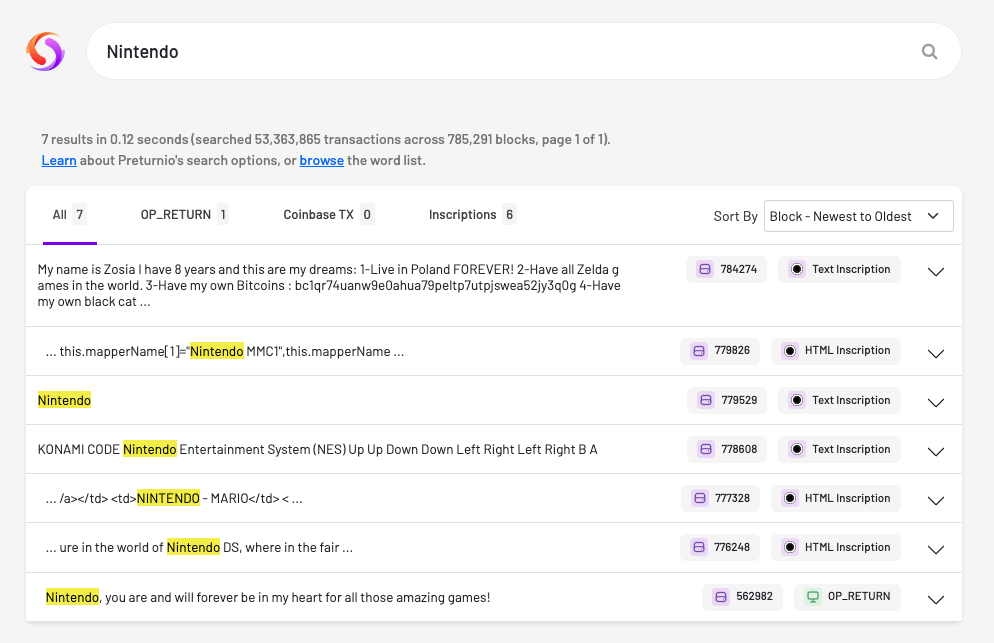This screenshot has width=994, height=643.
Task: Open the Sort By dropdown
Action: pos(858,216)
